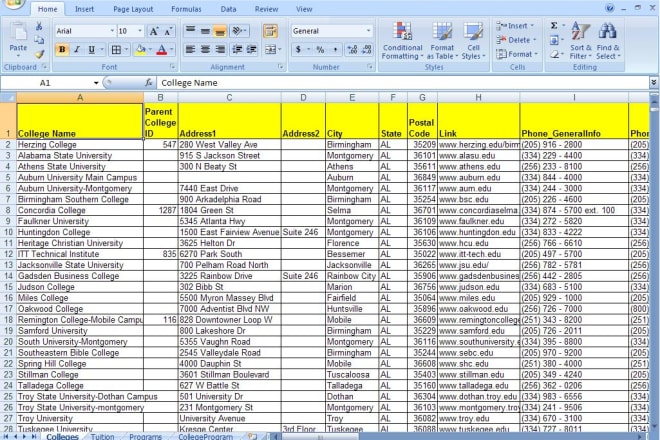
Task: Click the Borders icon
Action: [x=116, y=50]
